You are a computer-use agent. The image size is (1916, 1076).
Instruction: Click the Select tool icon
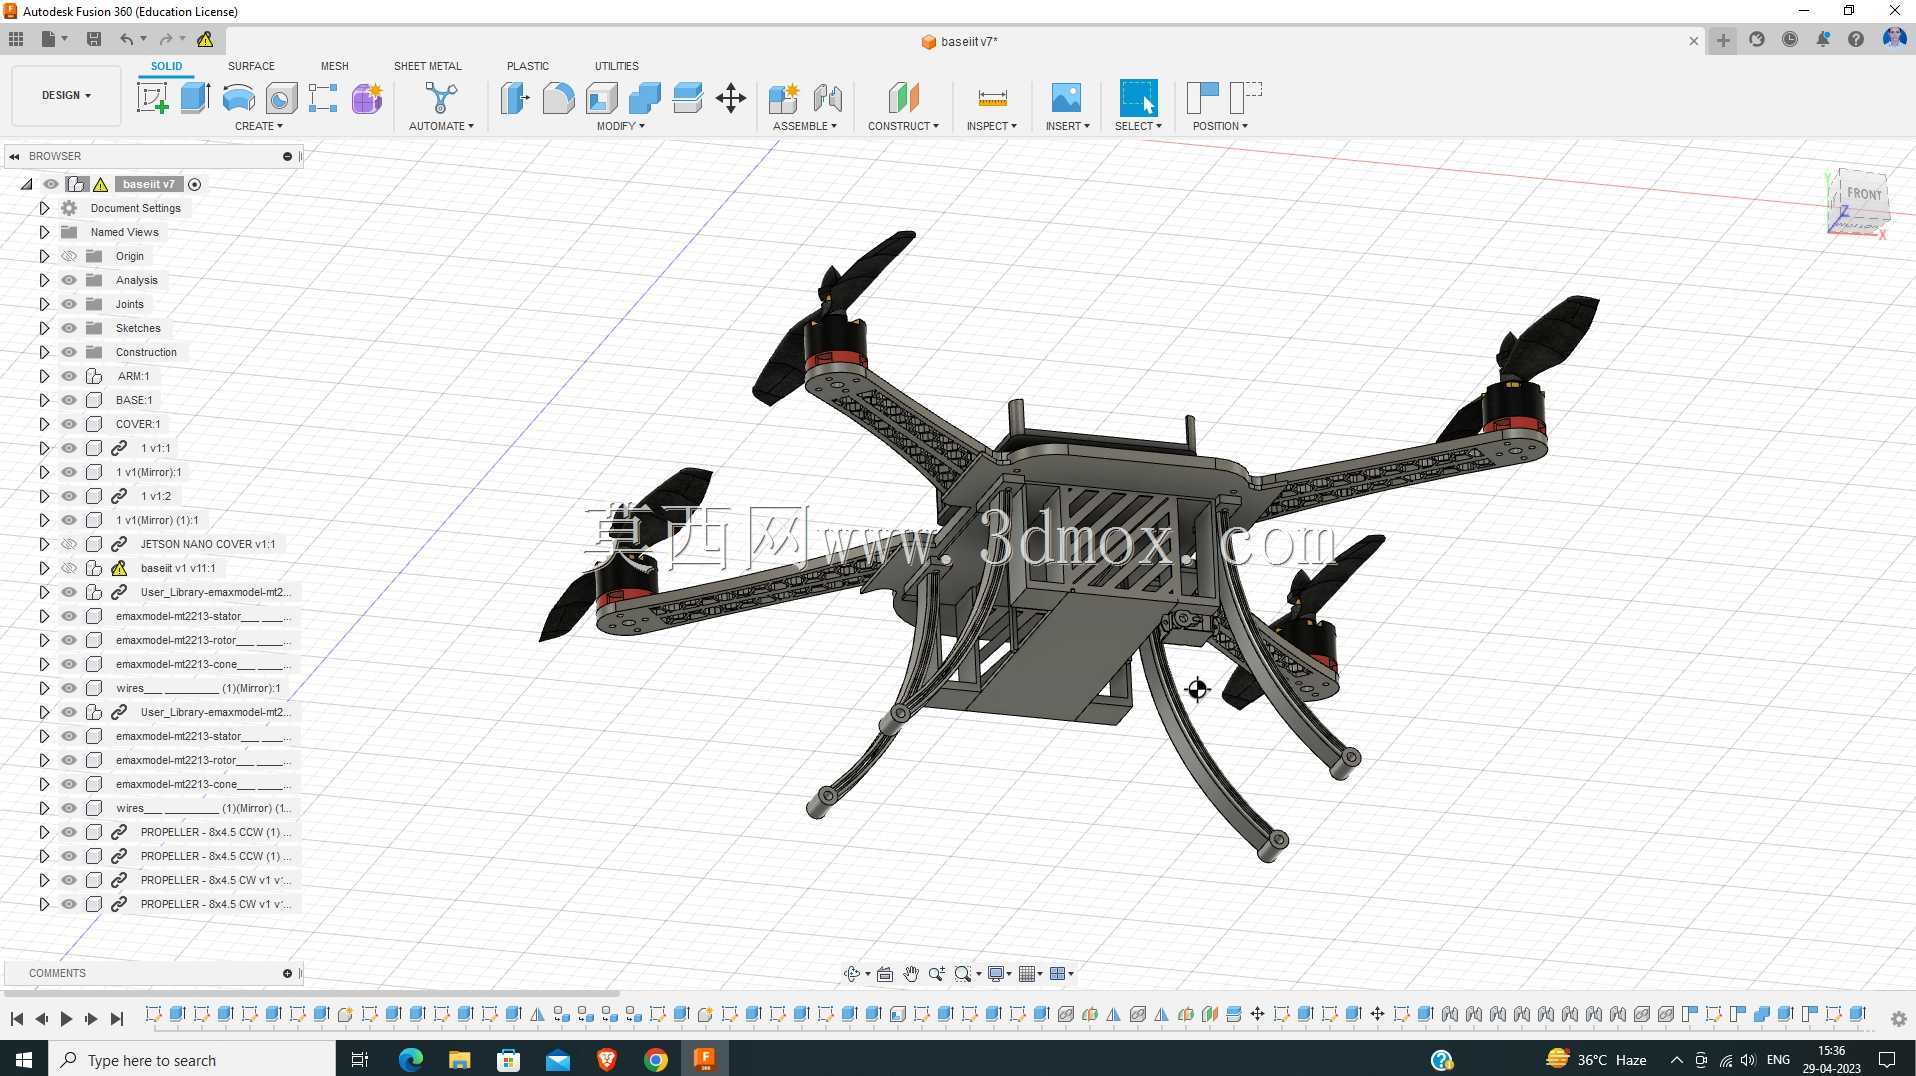pos(1138,98)
